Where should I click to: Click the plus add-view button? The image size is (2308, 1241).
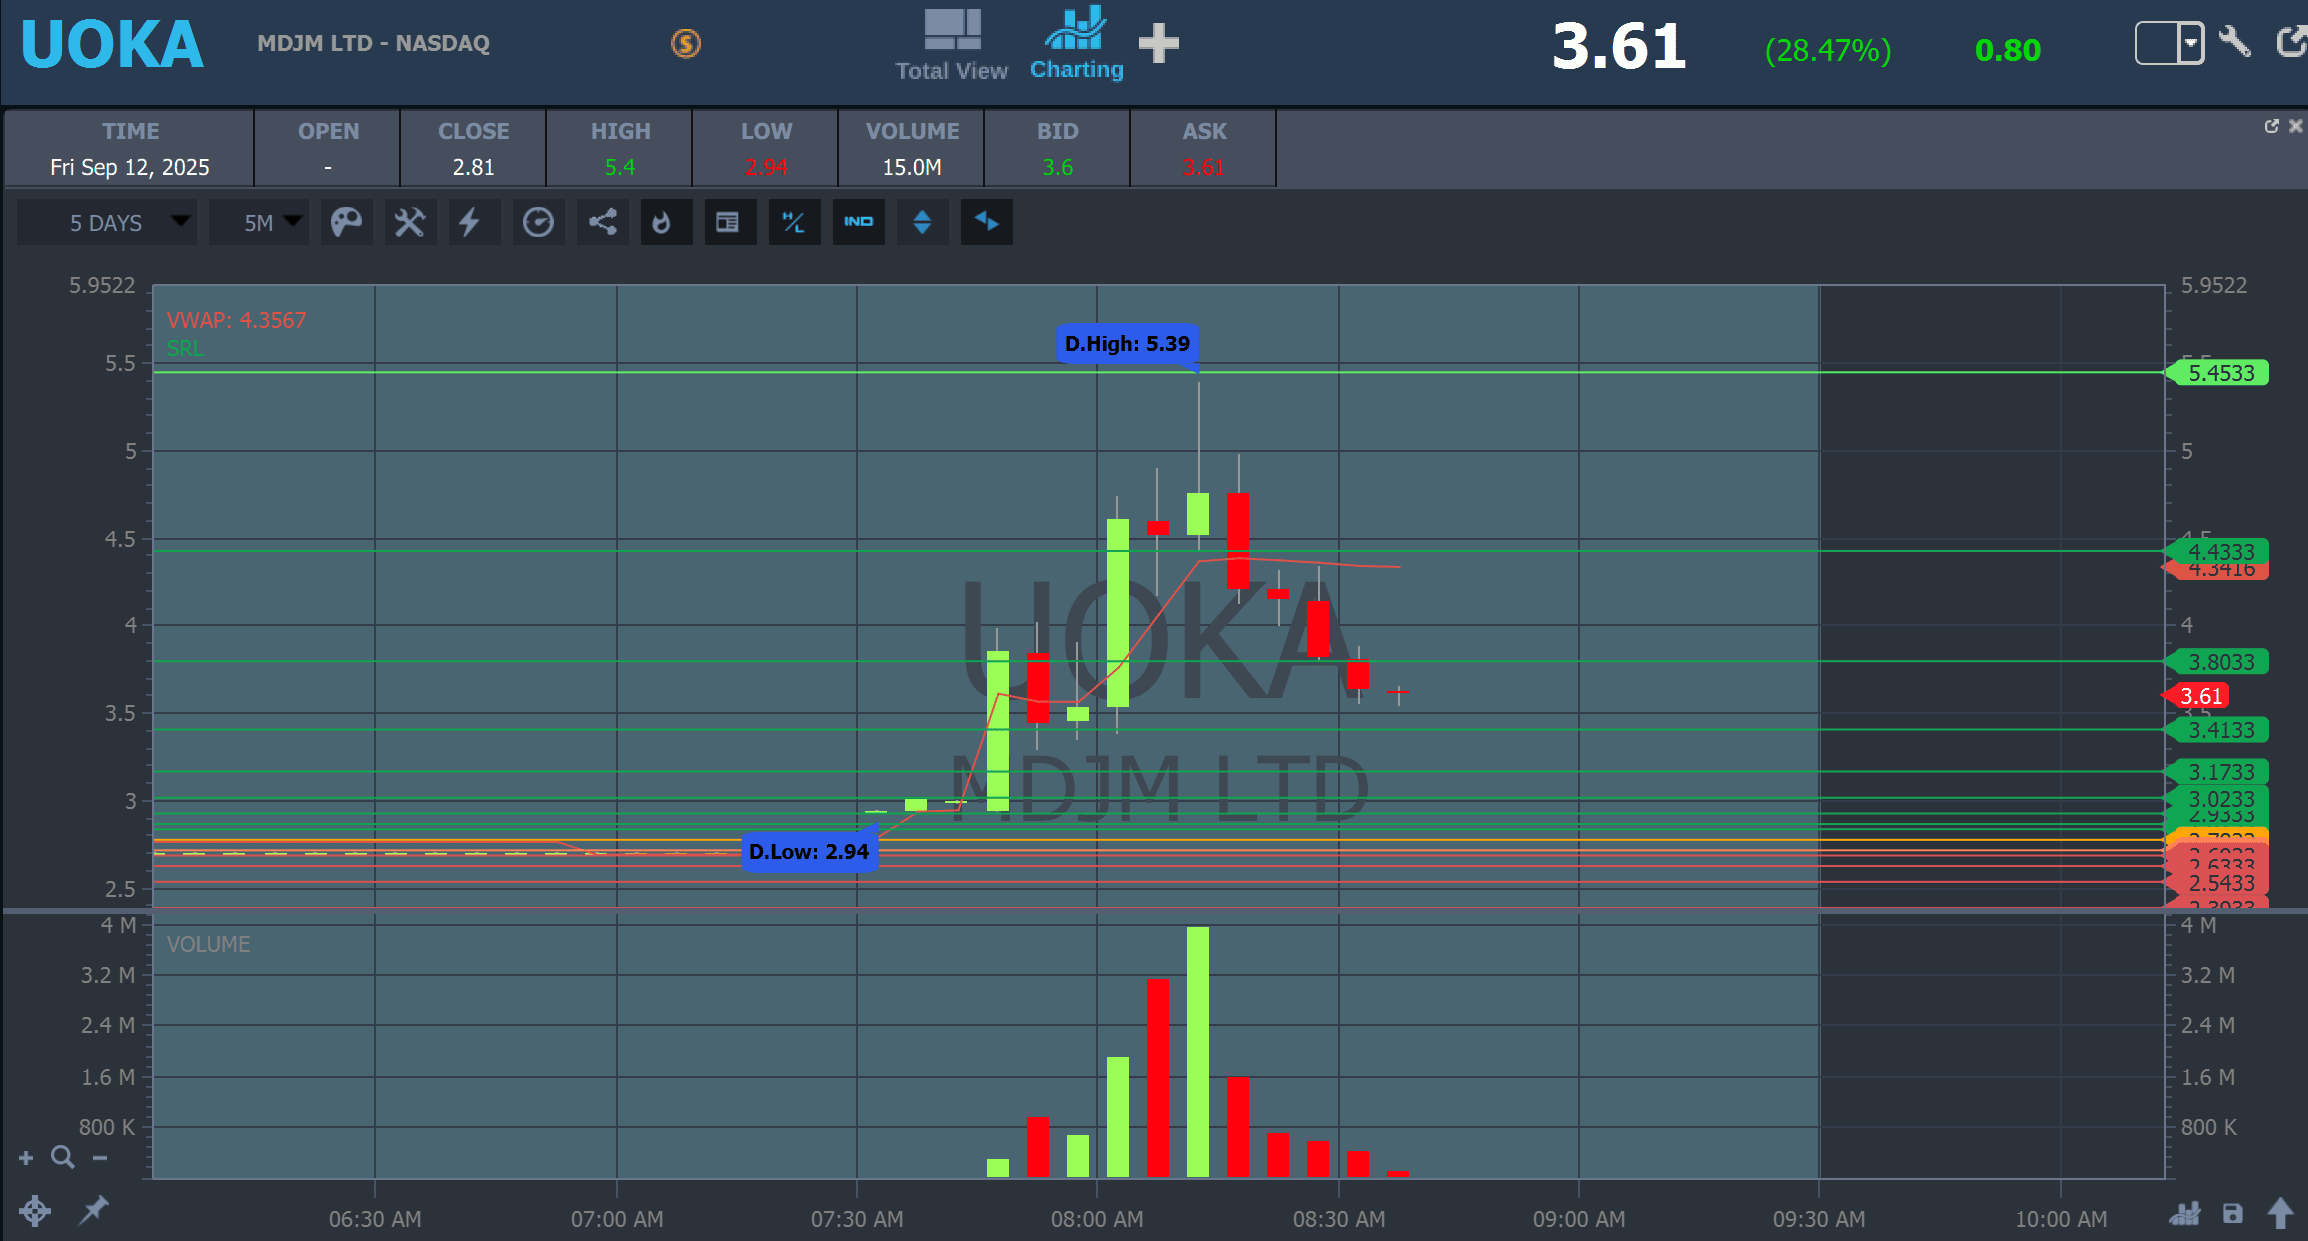coord(1159,43)
